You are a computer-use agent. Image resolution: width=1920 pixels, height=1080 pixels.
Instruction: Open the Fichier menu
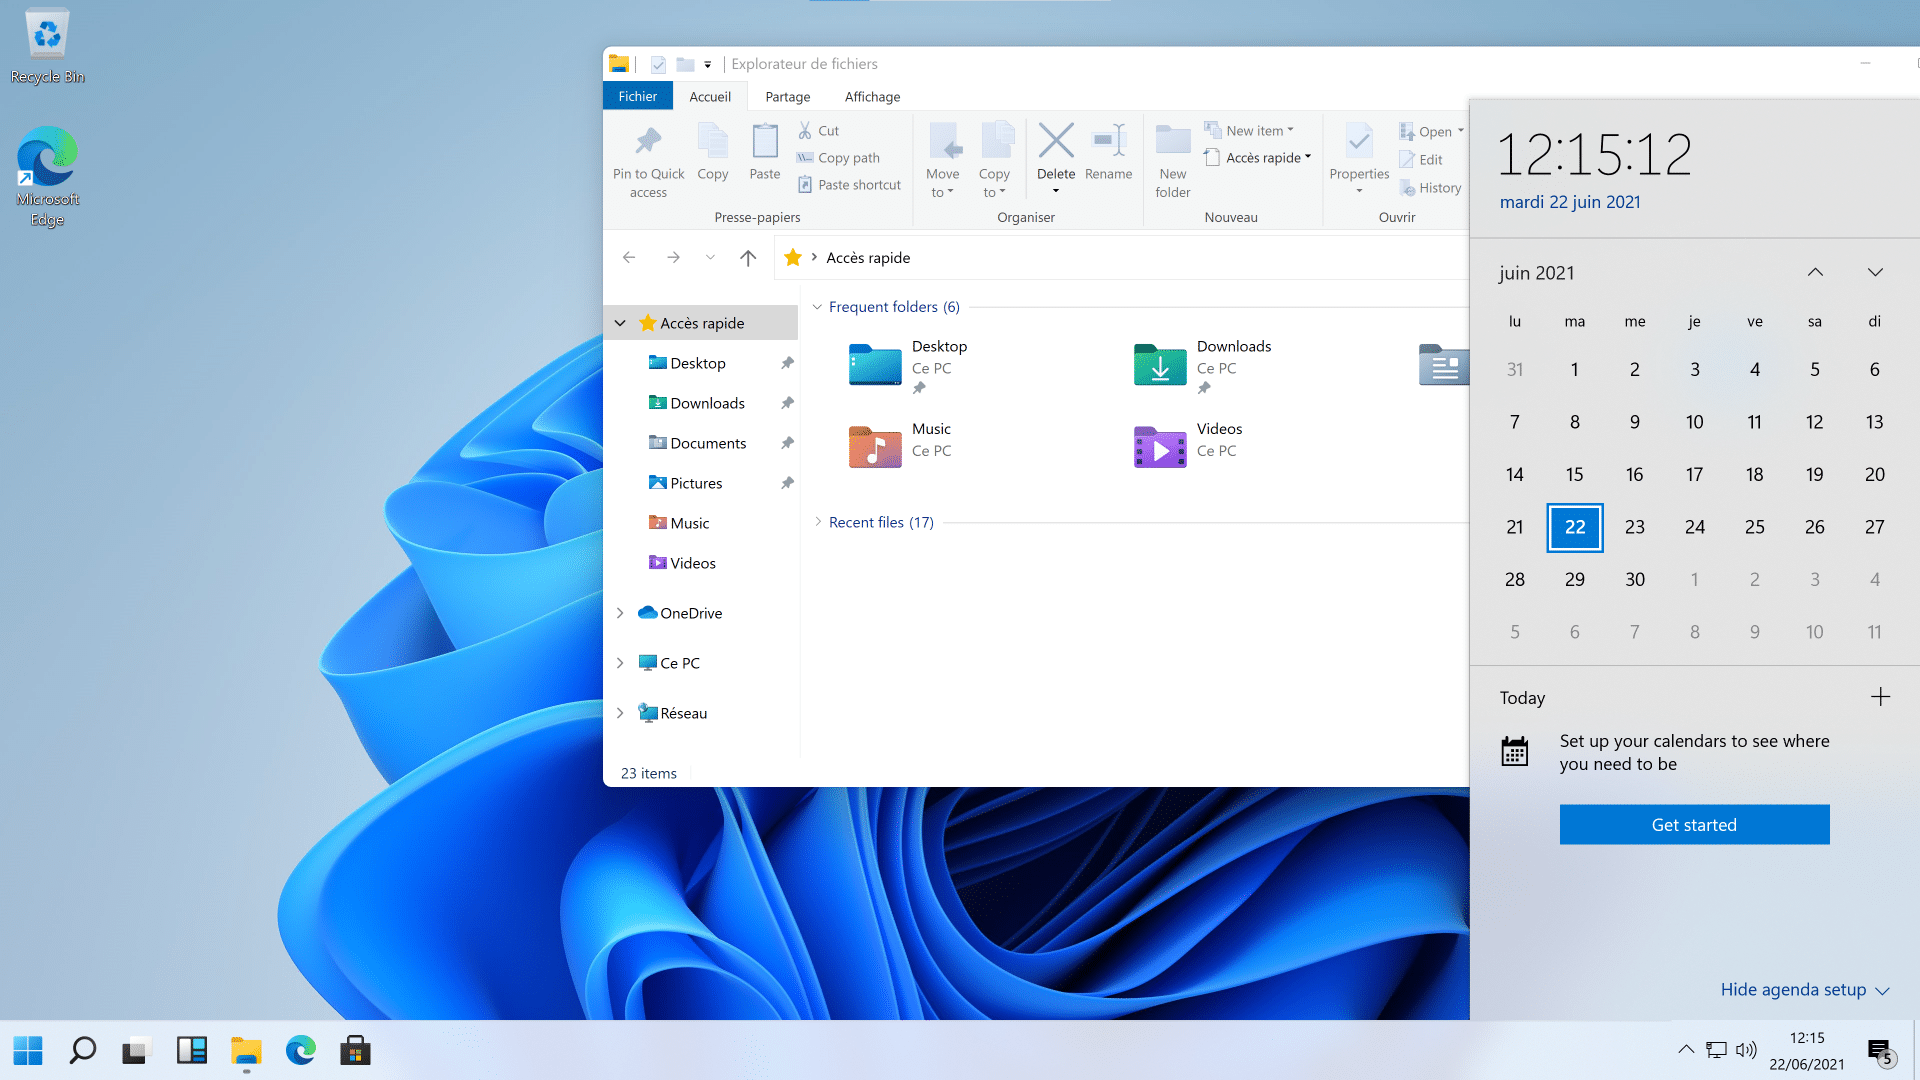(x=637, y=96)
